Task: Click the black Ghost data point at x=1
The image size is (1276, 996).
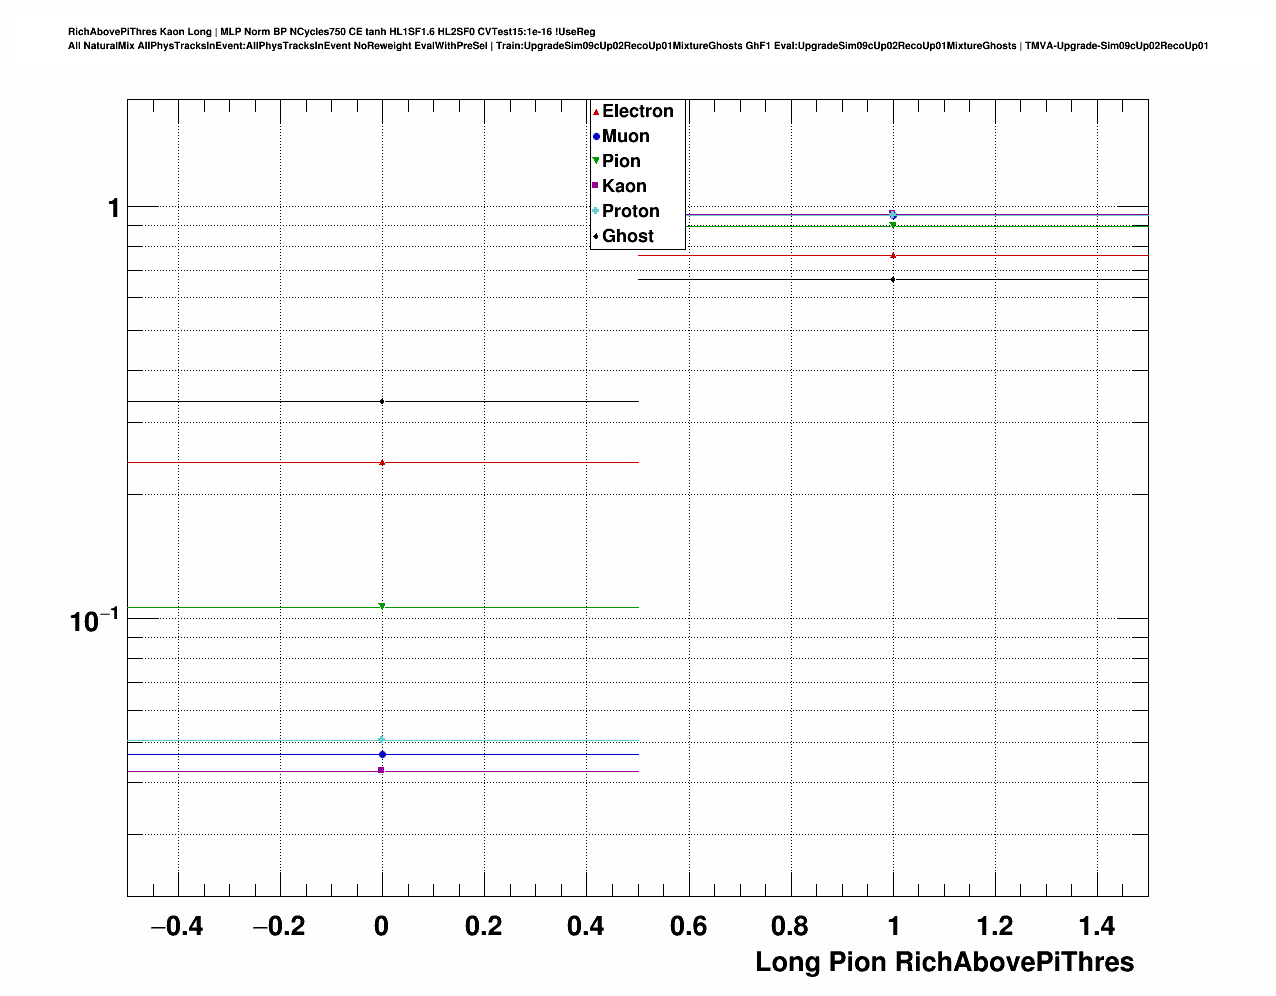Action: 893,279
